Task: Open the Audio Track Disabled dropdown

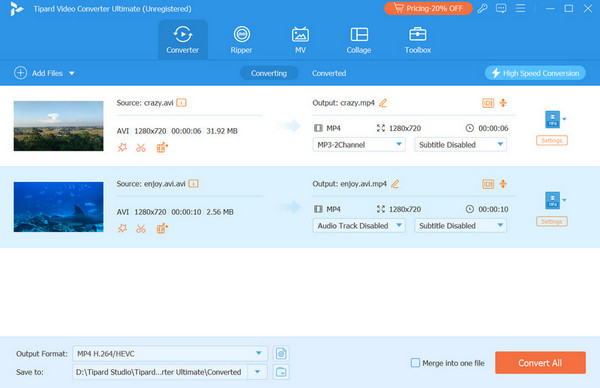Action: (x=359, y=226)
